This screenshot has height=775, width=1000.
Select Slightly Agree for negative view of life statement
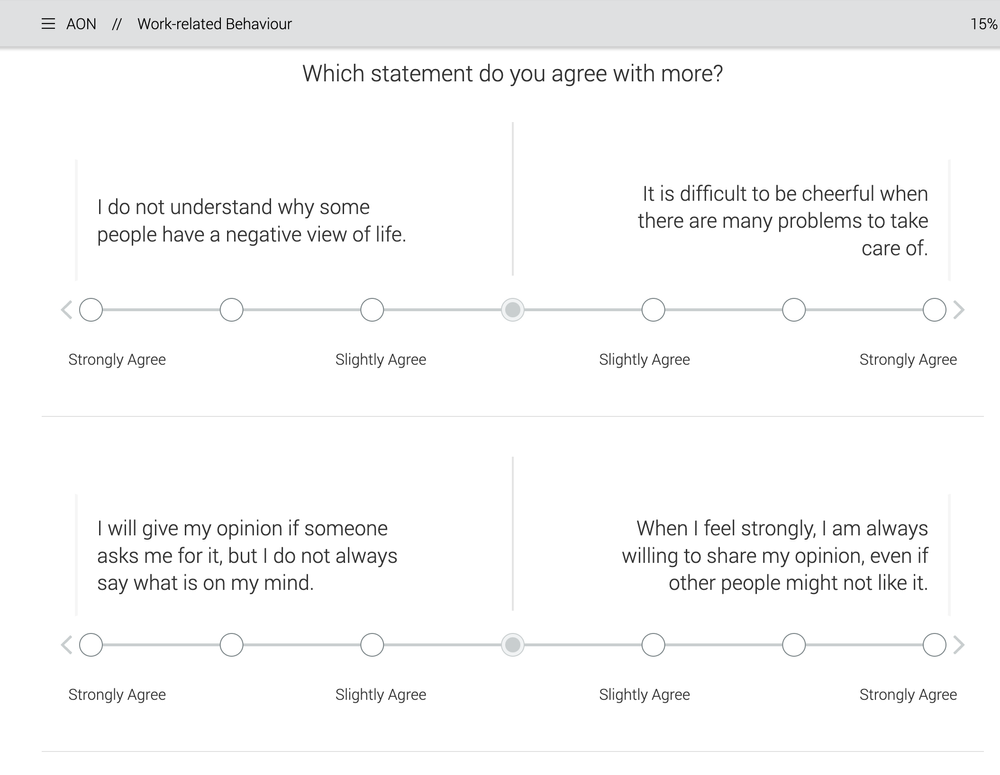[372, 310]
